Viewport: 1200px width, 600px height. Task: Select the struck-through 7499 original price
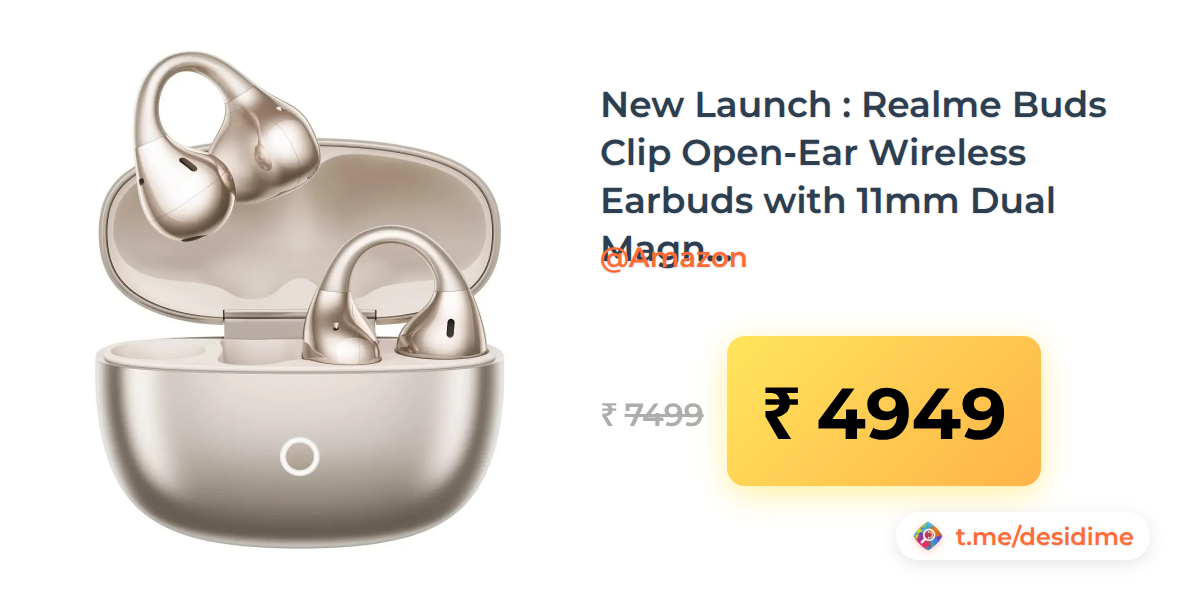point(663,414)
